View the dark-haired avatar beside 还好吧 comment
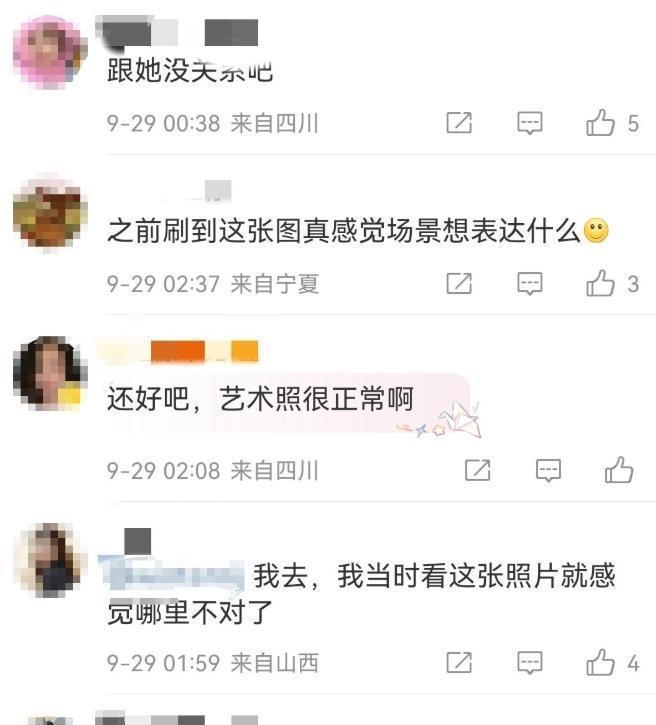656x725 pixels. 50,374
